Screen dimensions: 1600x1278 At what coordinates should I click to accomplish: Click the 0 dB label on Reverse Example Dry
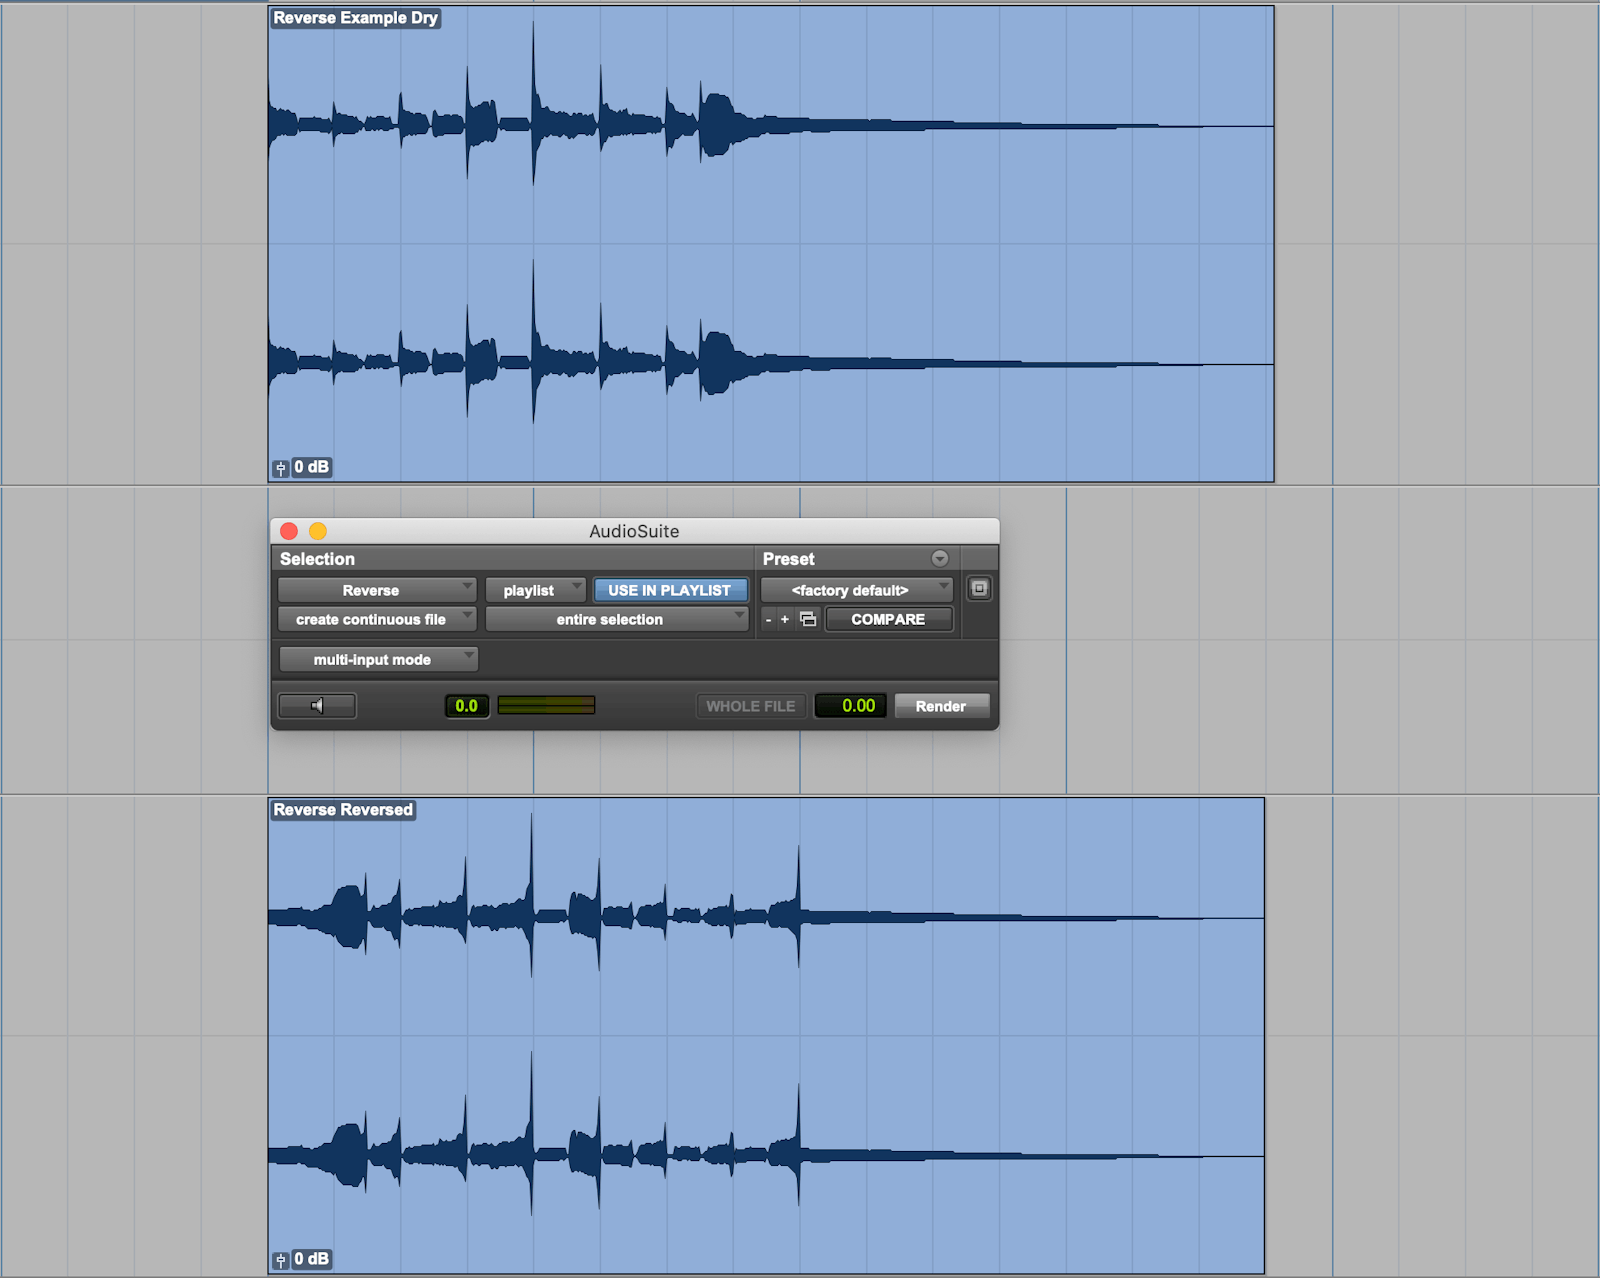point(311,467)
